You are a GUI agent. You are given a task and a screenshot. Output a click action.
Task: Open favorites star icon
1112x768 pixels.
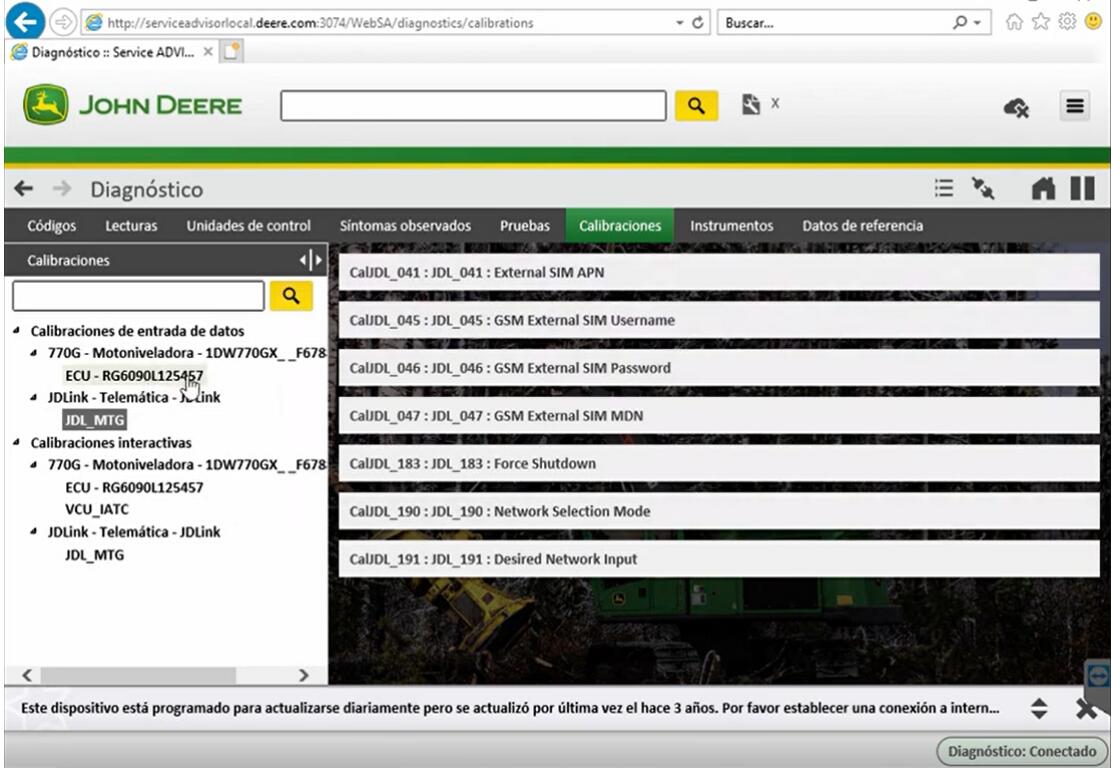pos(1040,22)
